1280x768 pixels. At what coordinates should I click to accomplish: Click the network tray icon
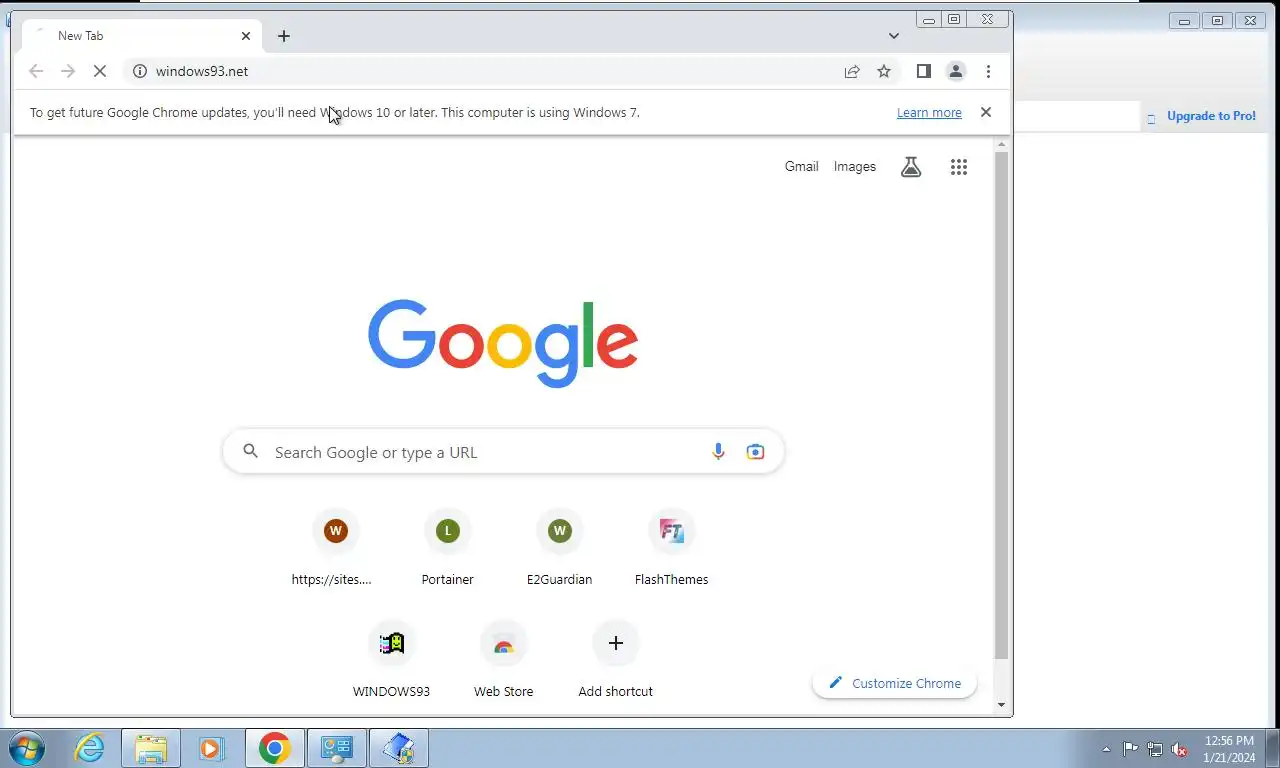click(1155, 749)
